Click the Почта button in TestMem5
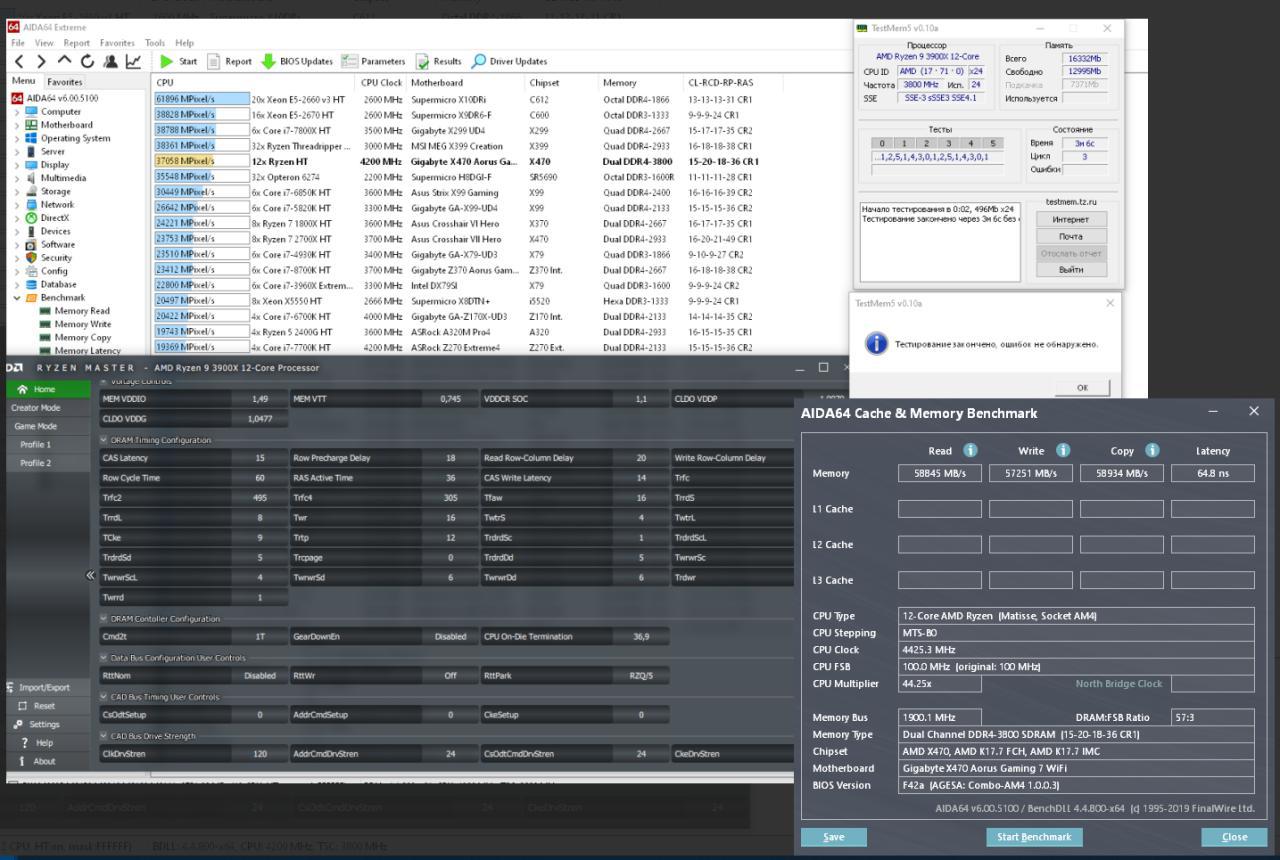 point(1071,236)
